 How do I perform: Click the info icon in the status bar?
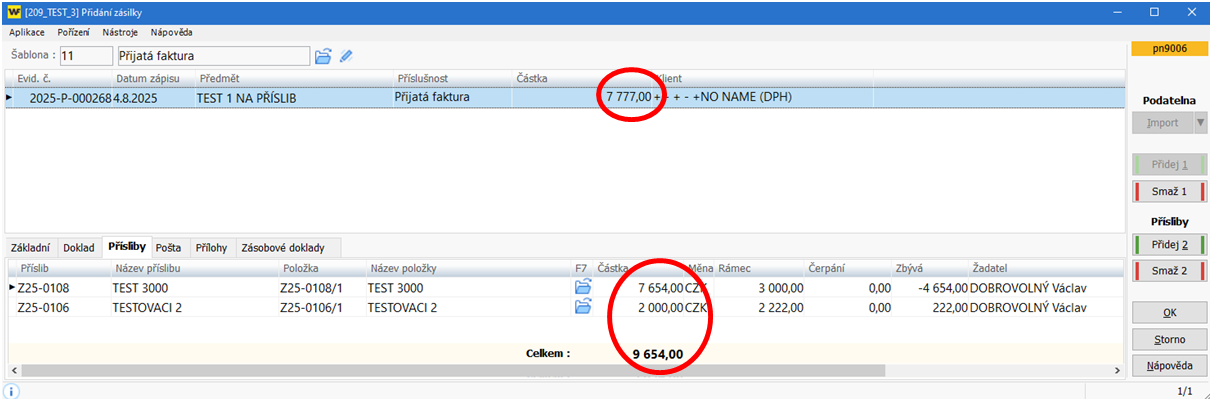11,391
